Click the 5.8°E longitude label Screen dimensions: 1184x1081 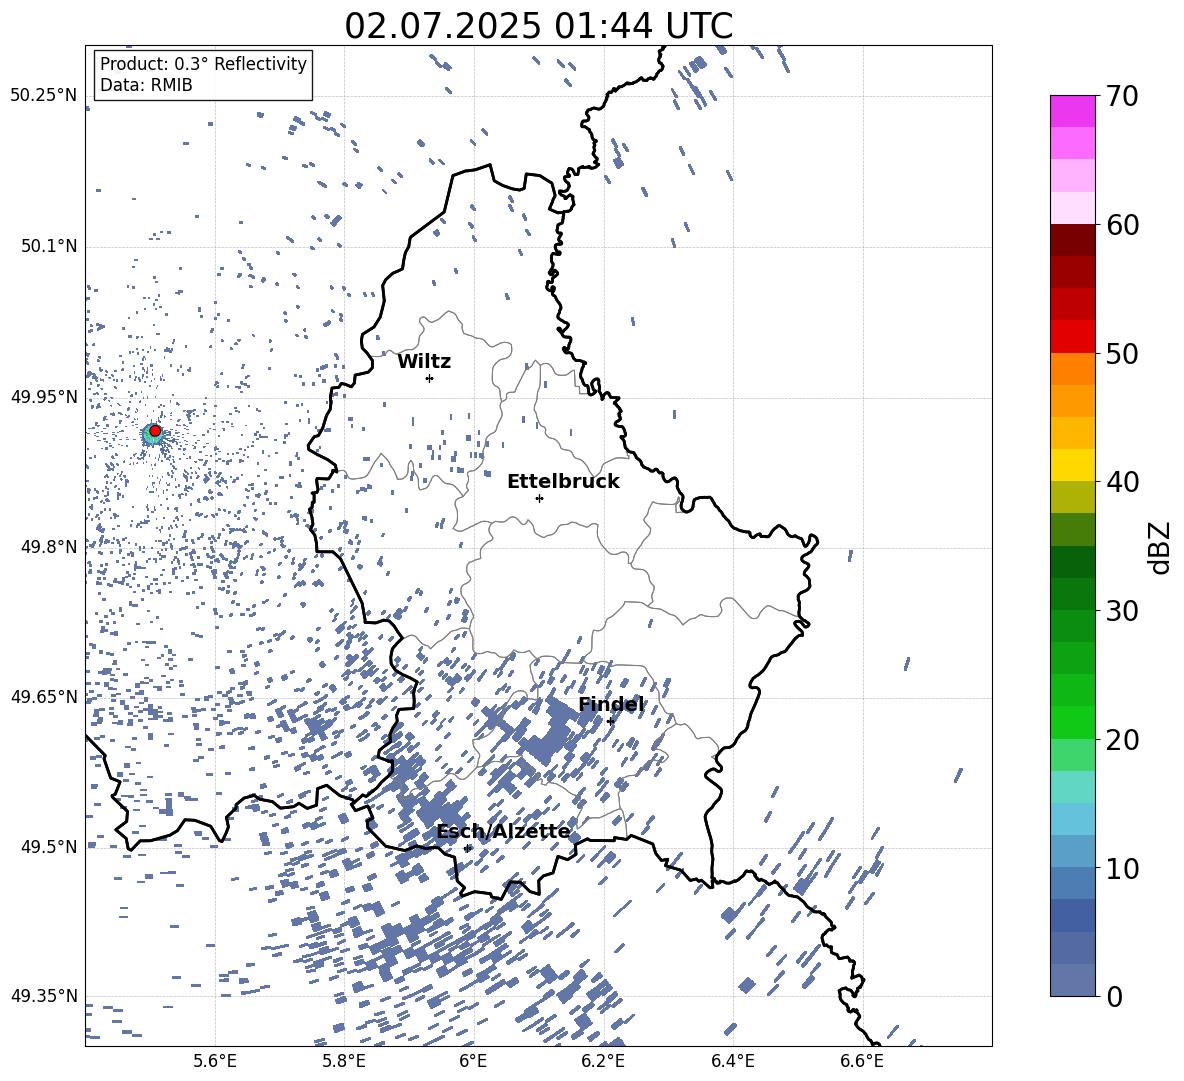tap(344, 1061)
